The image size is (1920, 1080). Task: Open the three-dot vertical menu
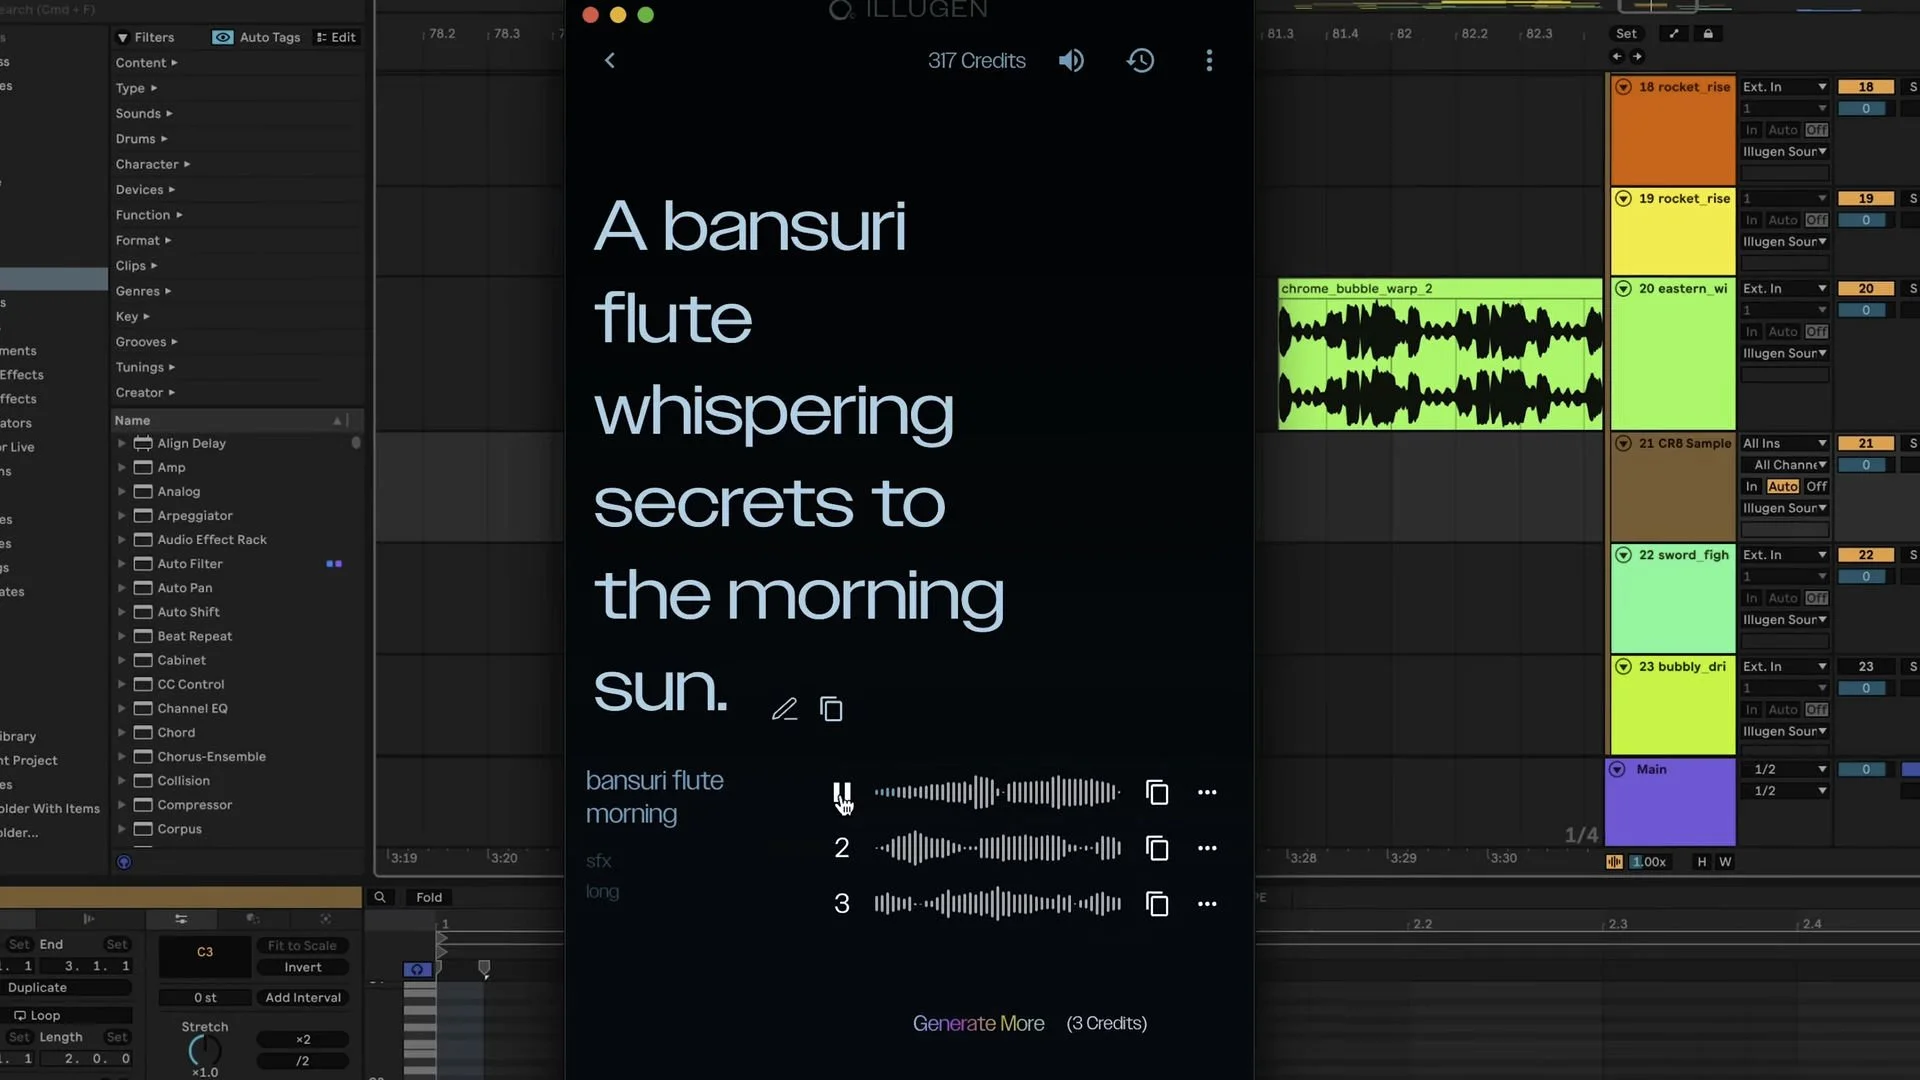[1209, 61]
